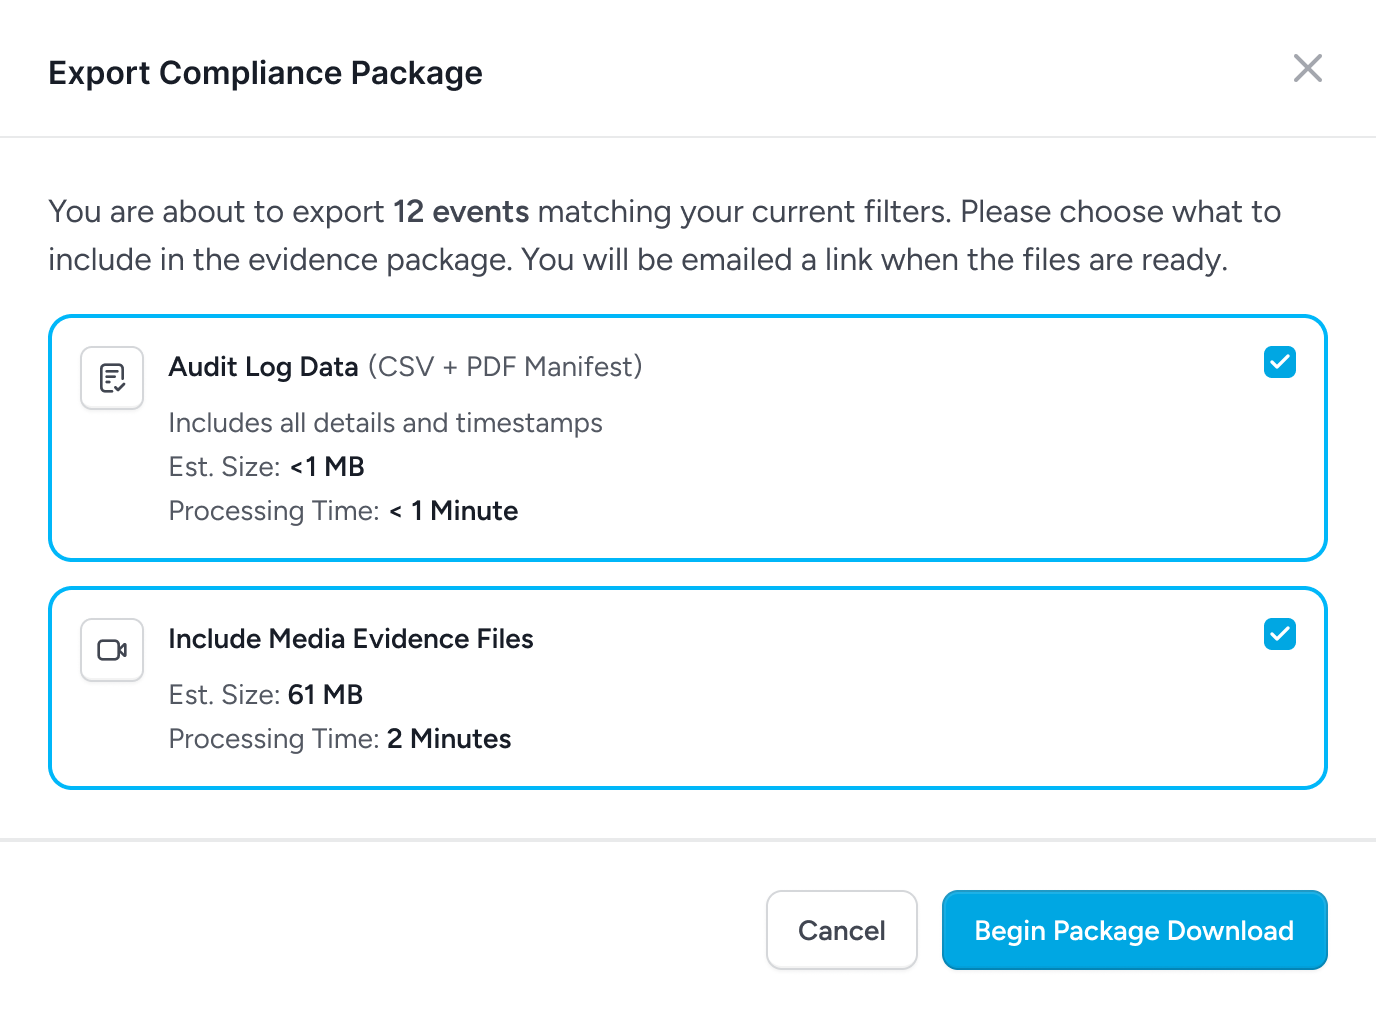
Task: Click the Audit Log document icon
Action: [x=112, y=378]
